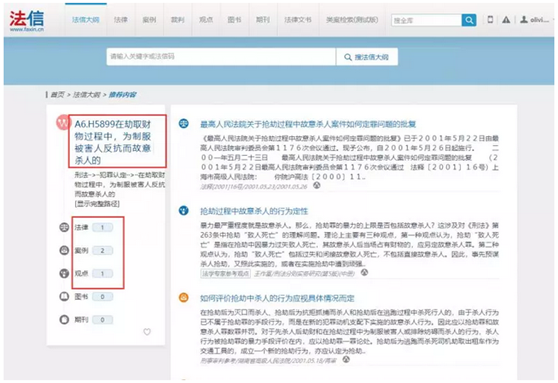Open the 法律 tab in top navigation
This screenshot has width=558, height=383.
121,20
